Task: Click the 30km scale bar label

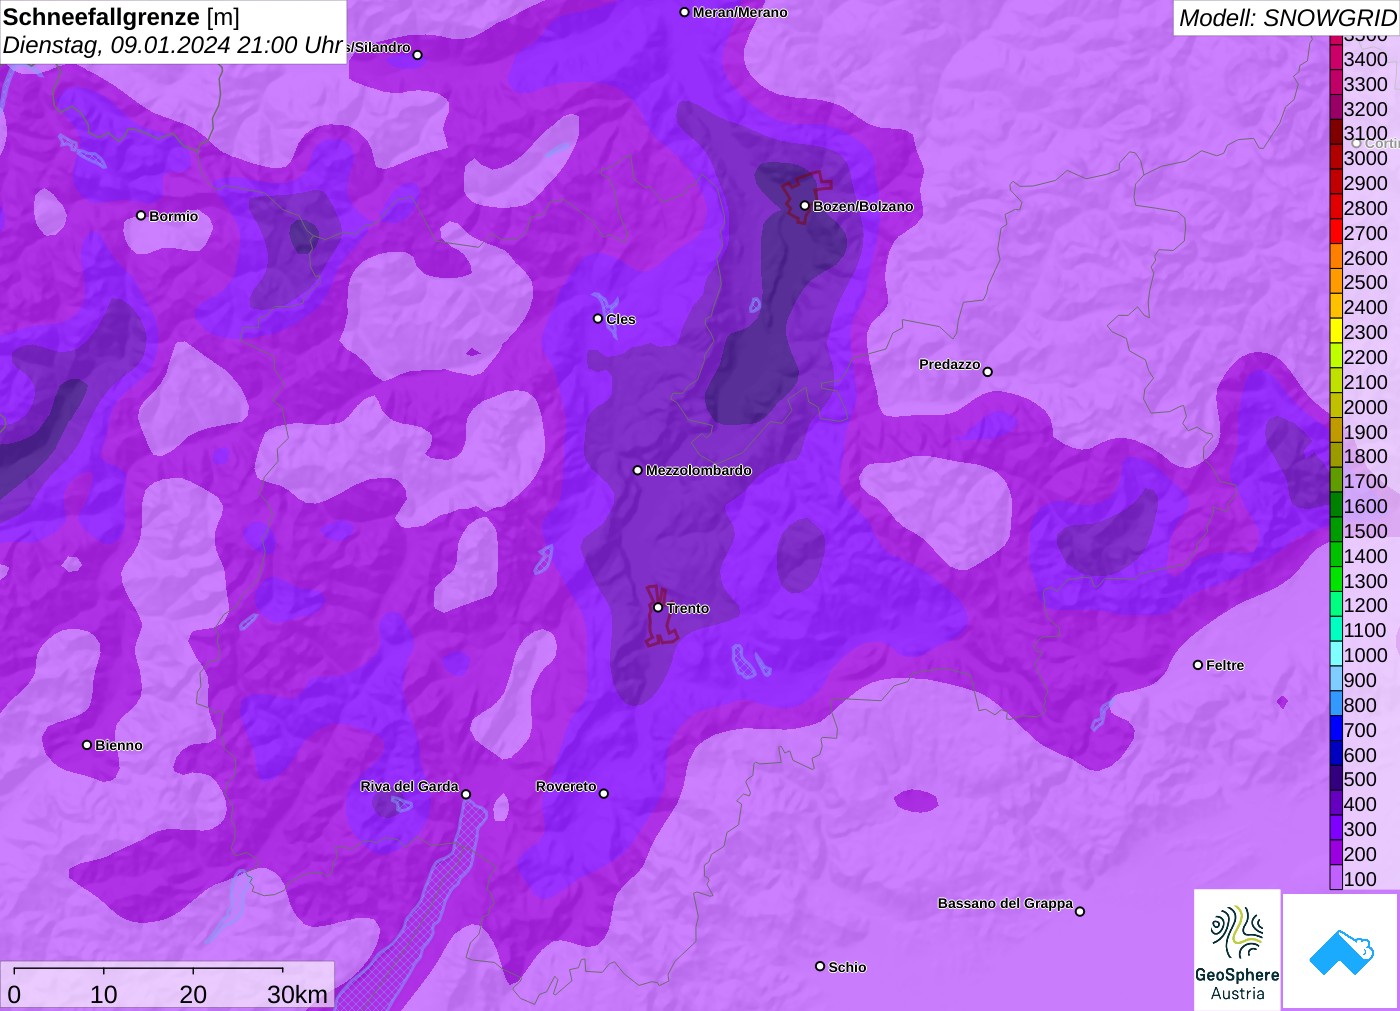Action: pos(297,994)
